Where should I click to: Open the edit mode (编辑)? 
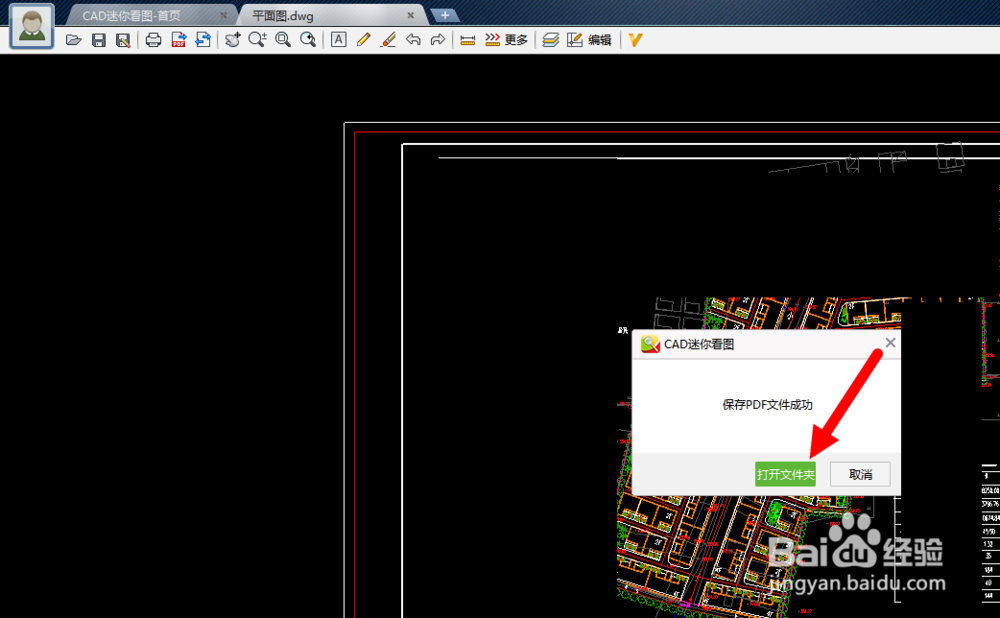tap(589, 40)
